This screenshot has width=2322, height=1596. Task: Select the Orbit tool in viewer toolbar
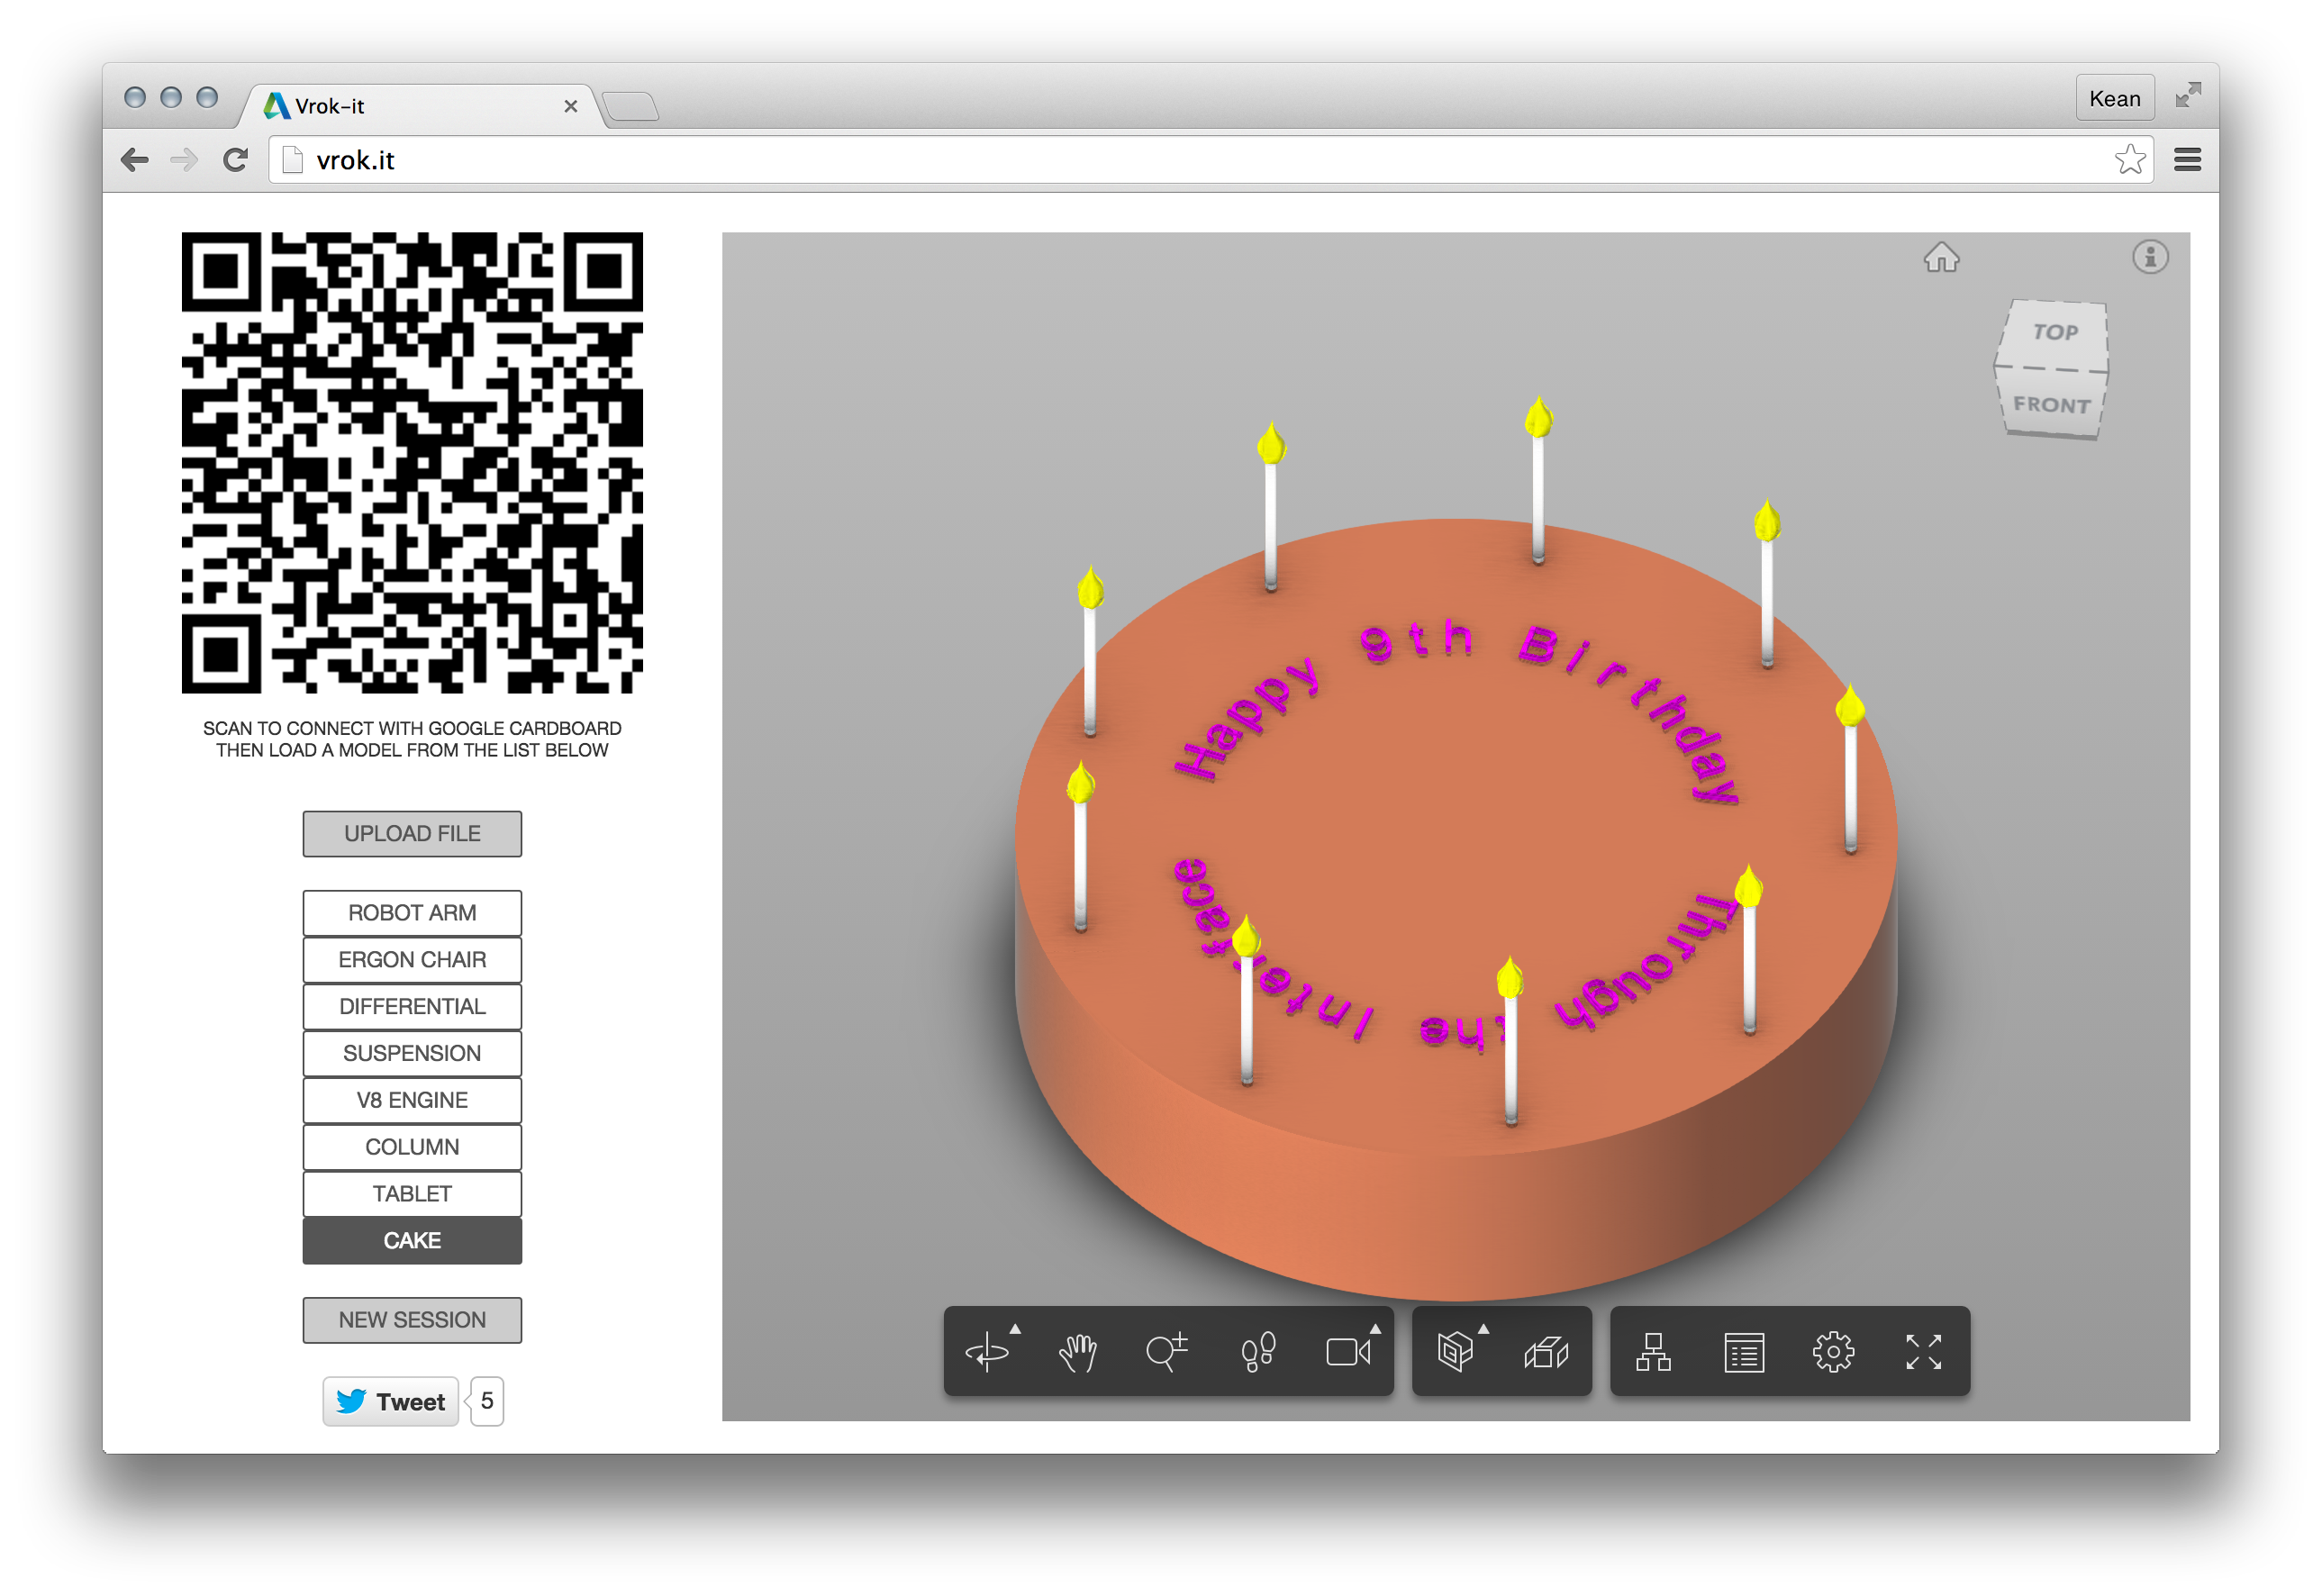[x=987, y=1352]
